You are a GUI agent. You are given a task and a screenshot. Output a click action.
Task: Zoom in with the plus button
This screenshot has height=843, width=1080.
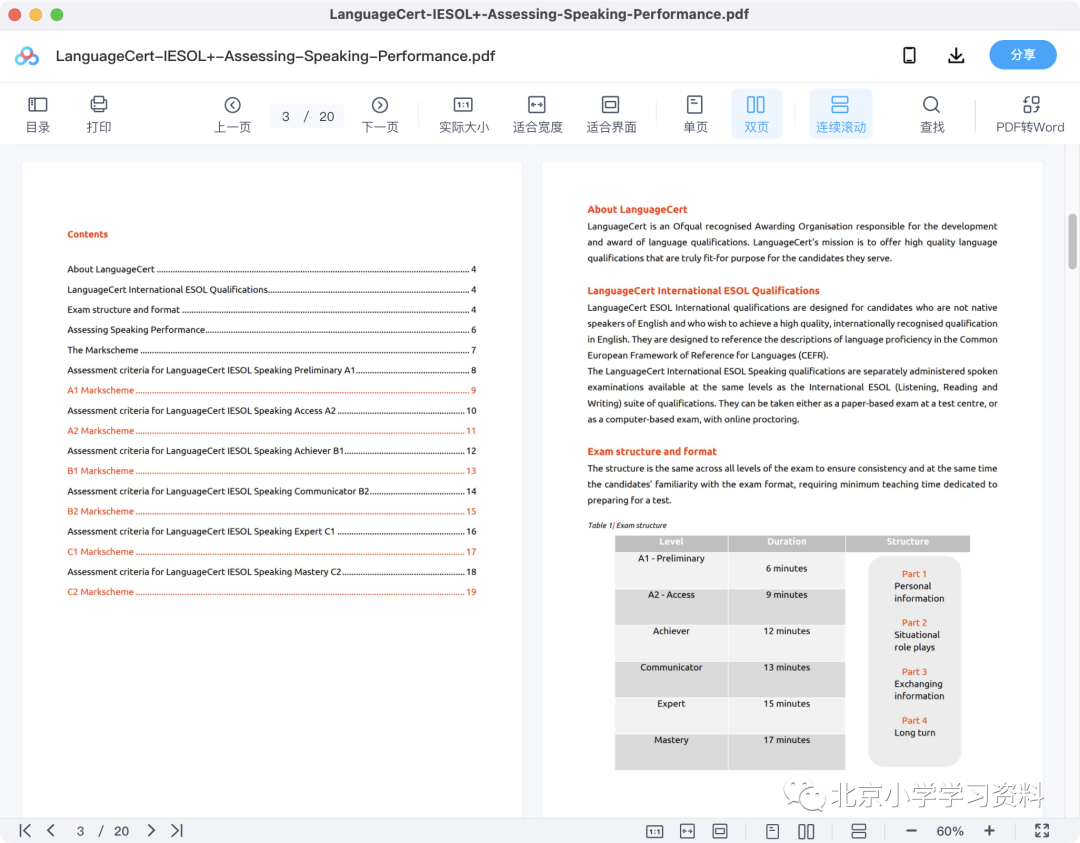click(x=989, y=831)
